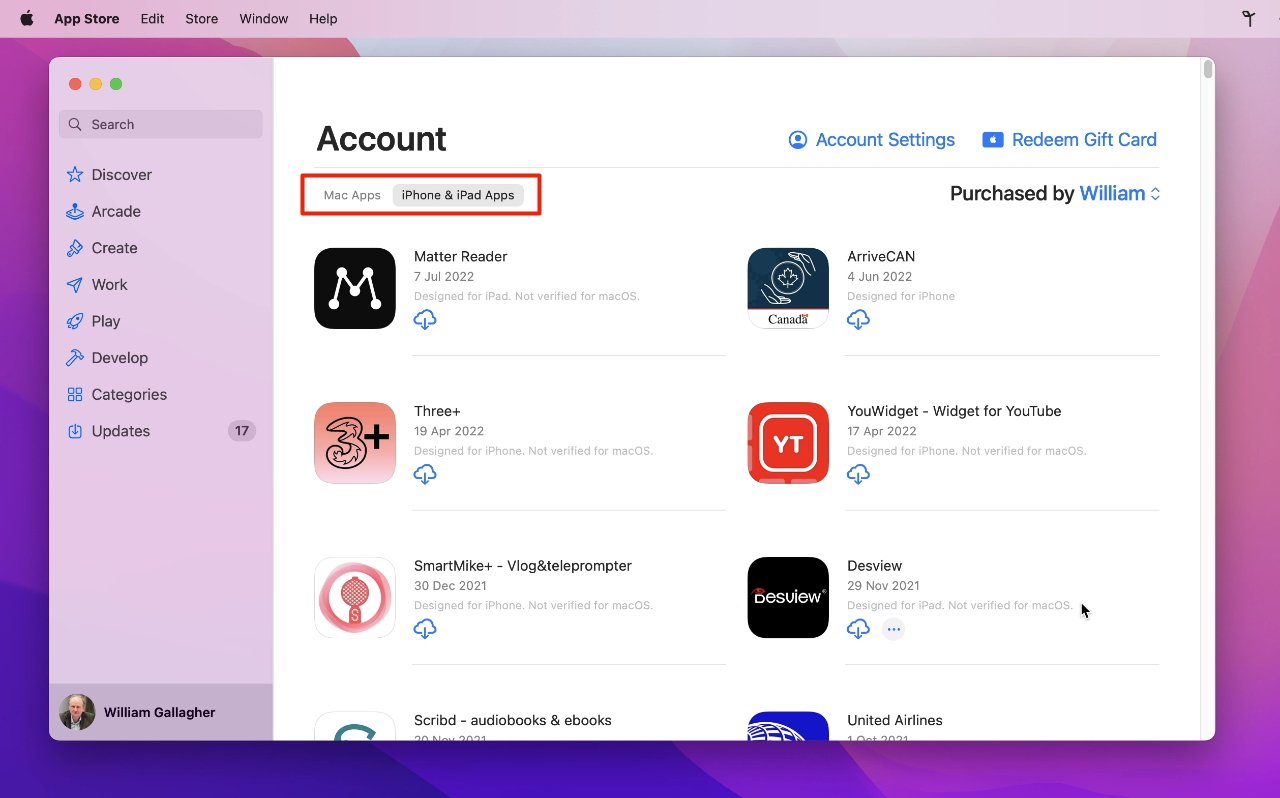Download SmartMike+ via cloud icon
The width and height of the screenshot is (1280, 798).
(x=425, y=628)
